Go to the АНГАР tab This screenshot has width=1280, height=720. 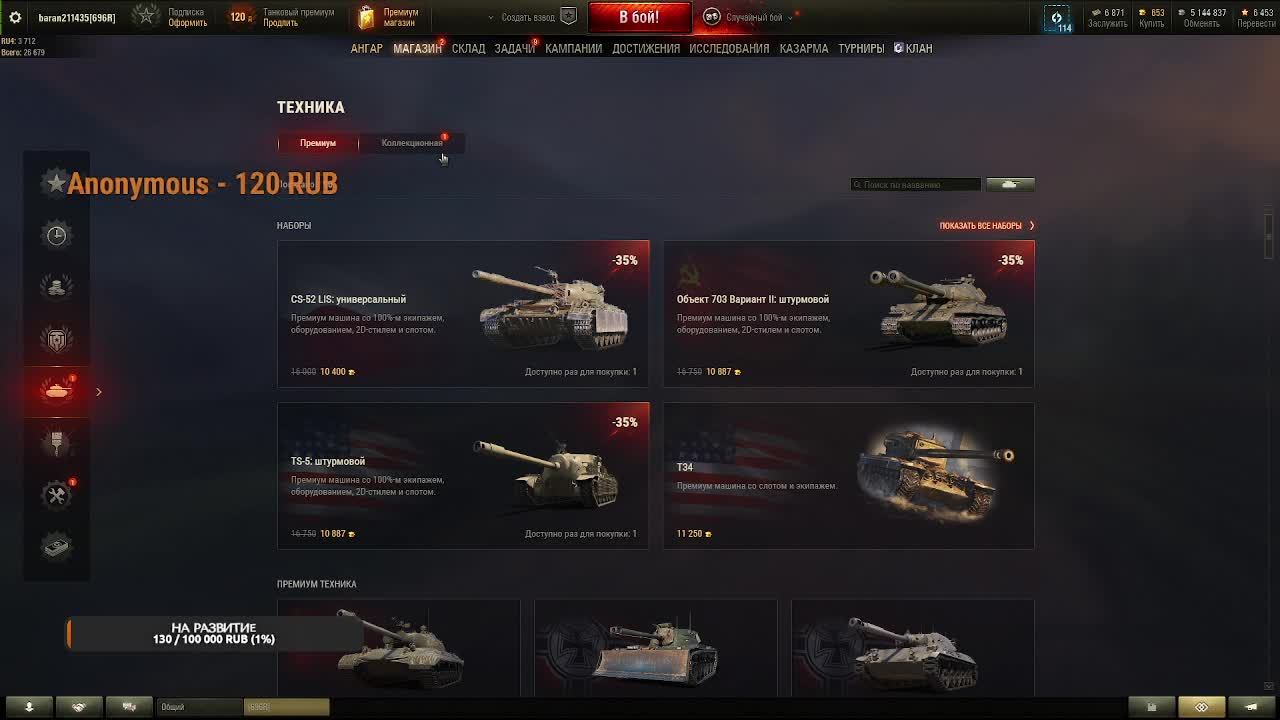click(366, 48)
